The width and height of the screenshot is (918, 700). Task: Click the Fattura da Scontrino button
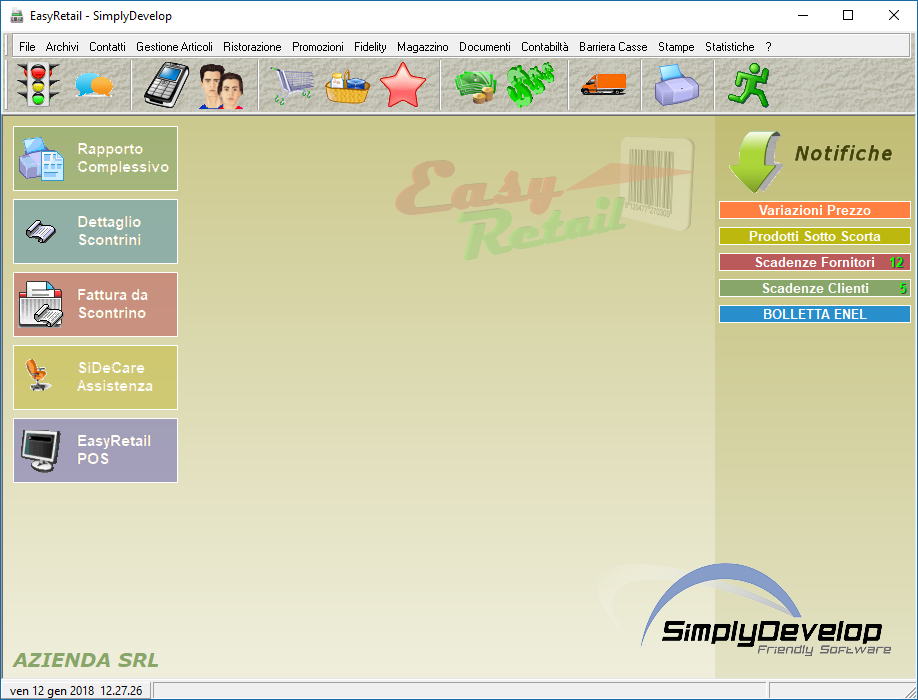[96, 304]
